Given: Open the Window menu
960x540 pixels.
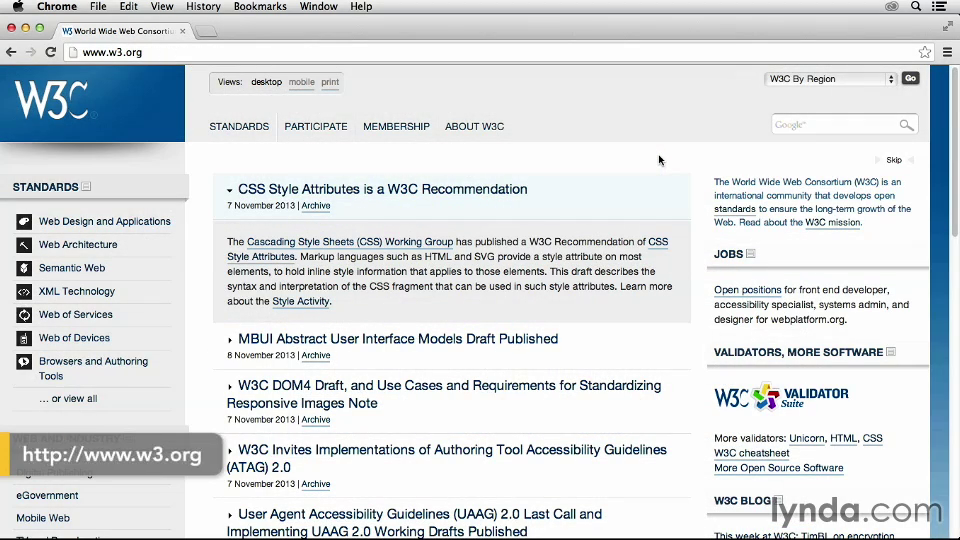Looking at the screenshot, I should coord(318,6).
